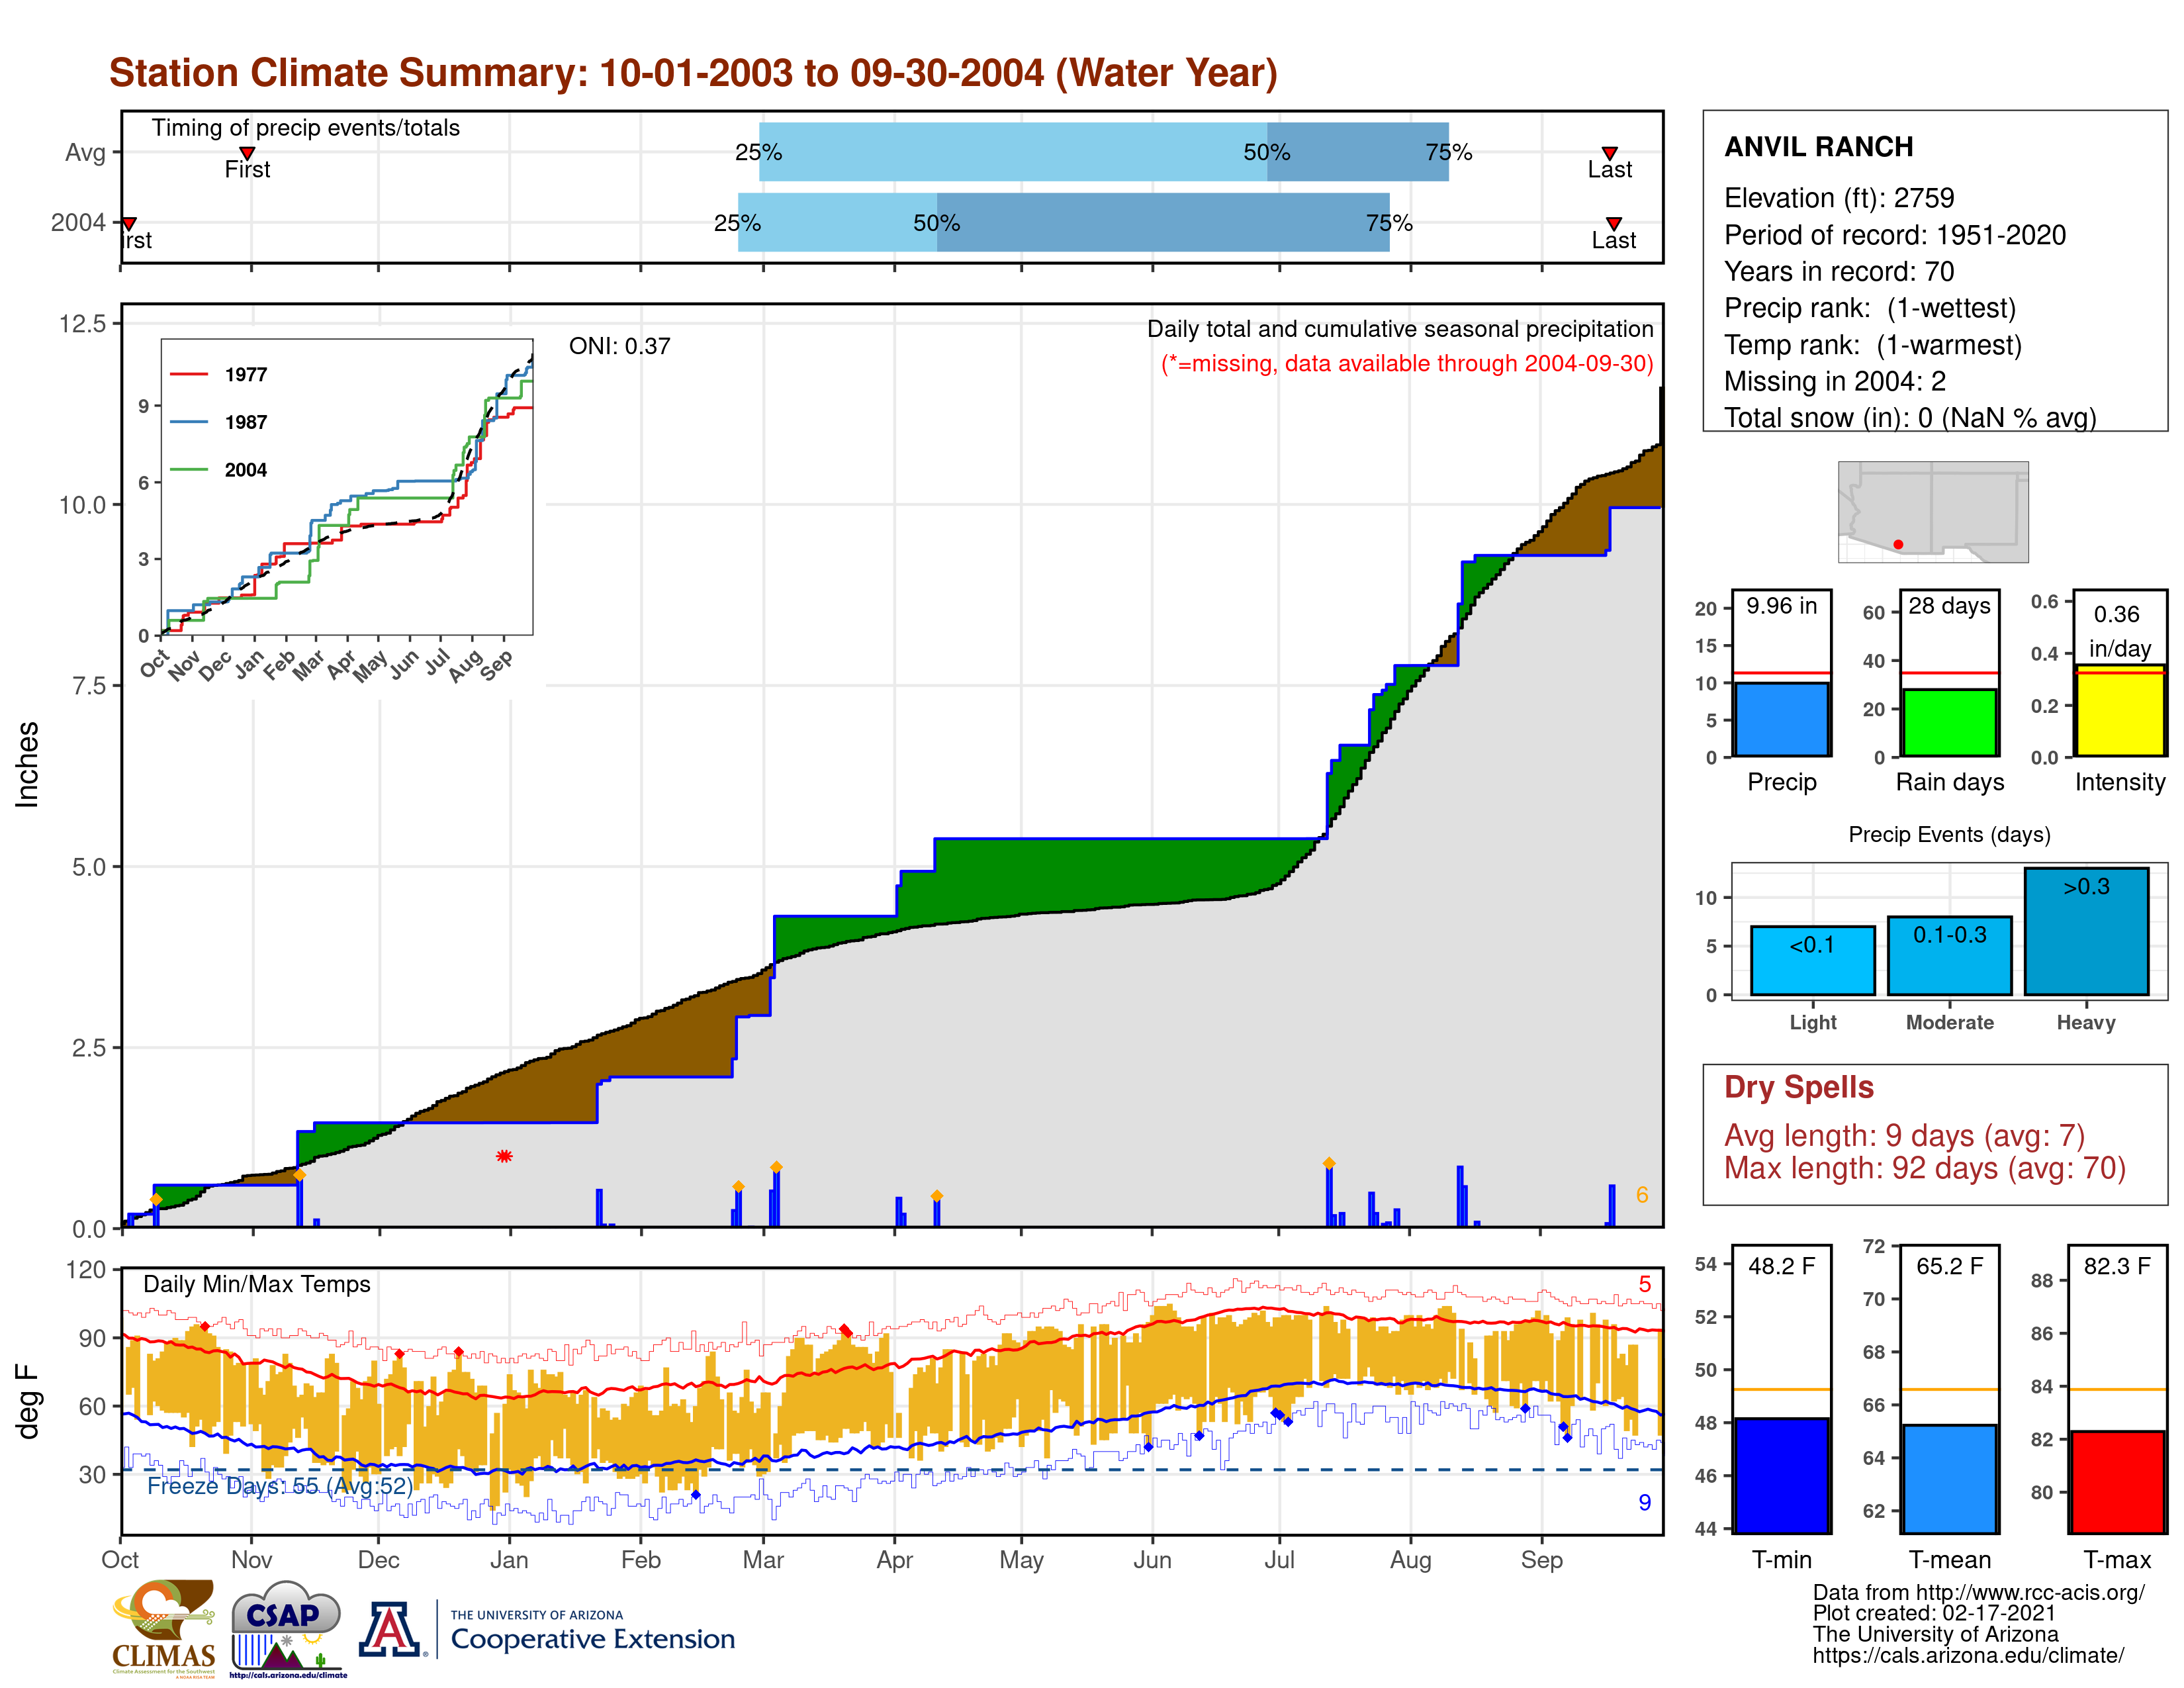Click the red T-max bar
The image size is (2184, 1688).
pyautogui.click(x=2117, y=1482)
